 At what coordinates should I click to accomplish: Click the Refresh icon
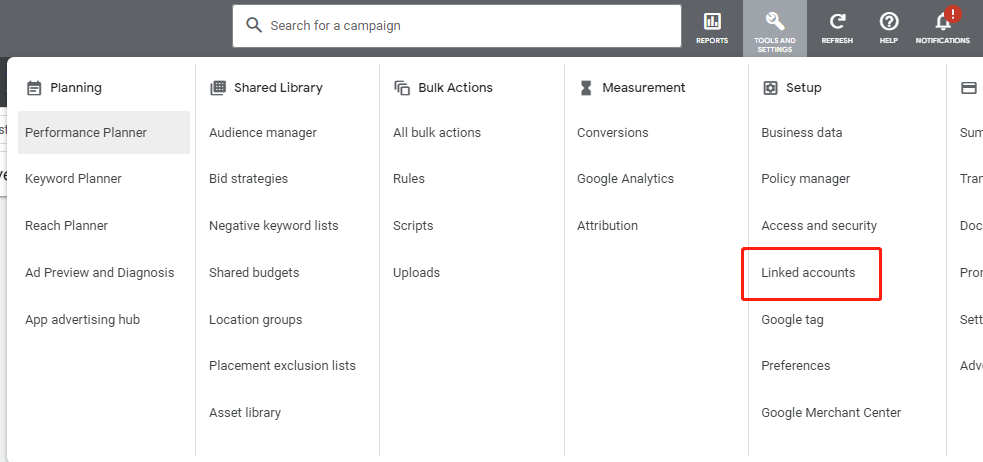837,21
